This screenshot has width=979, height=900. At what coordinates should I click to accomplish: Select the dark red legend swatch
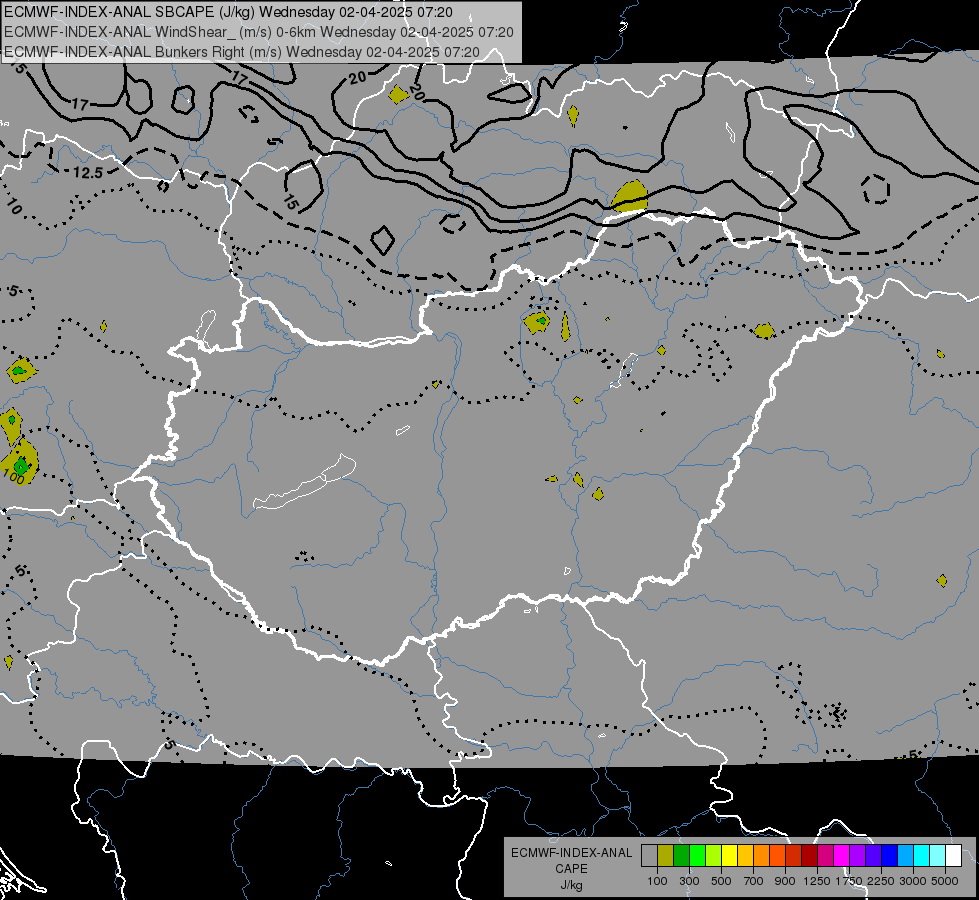[x=810, y=855]
